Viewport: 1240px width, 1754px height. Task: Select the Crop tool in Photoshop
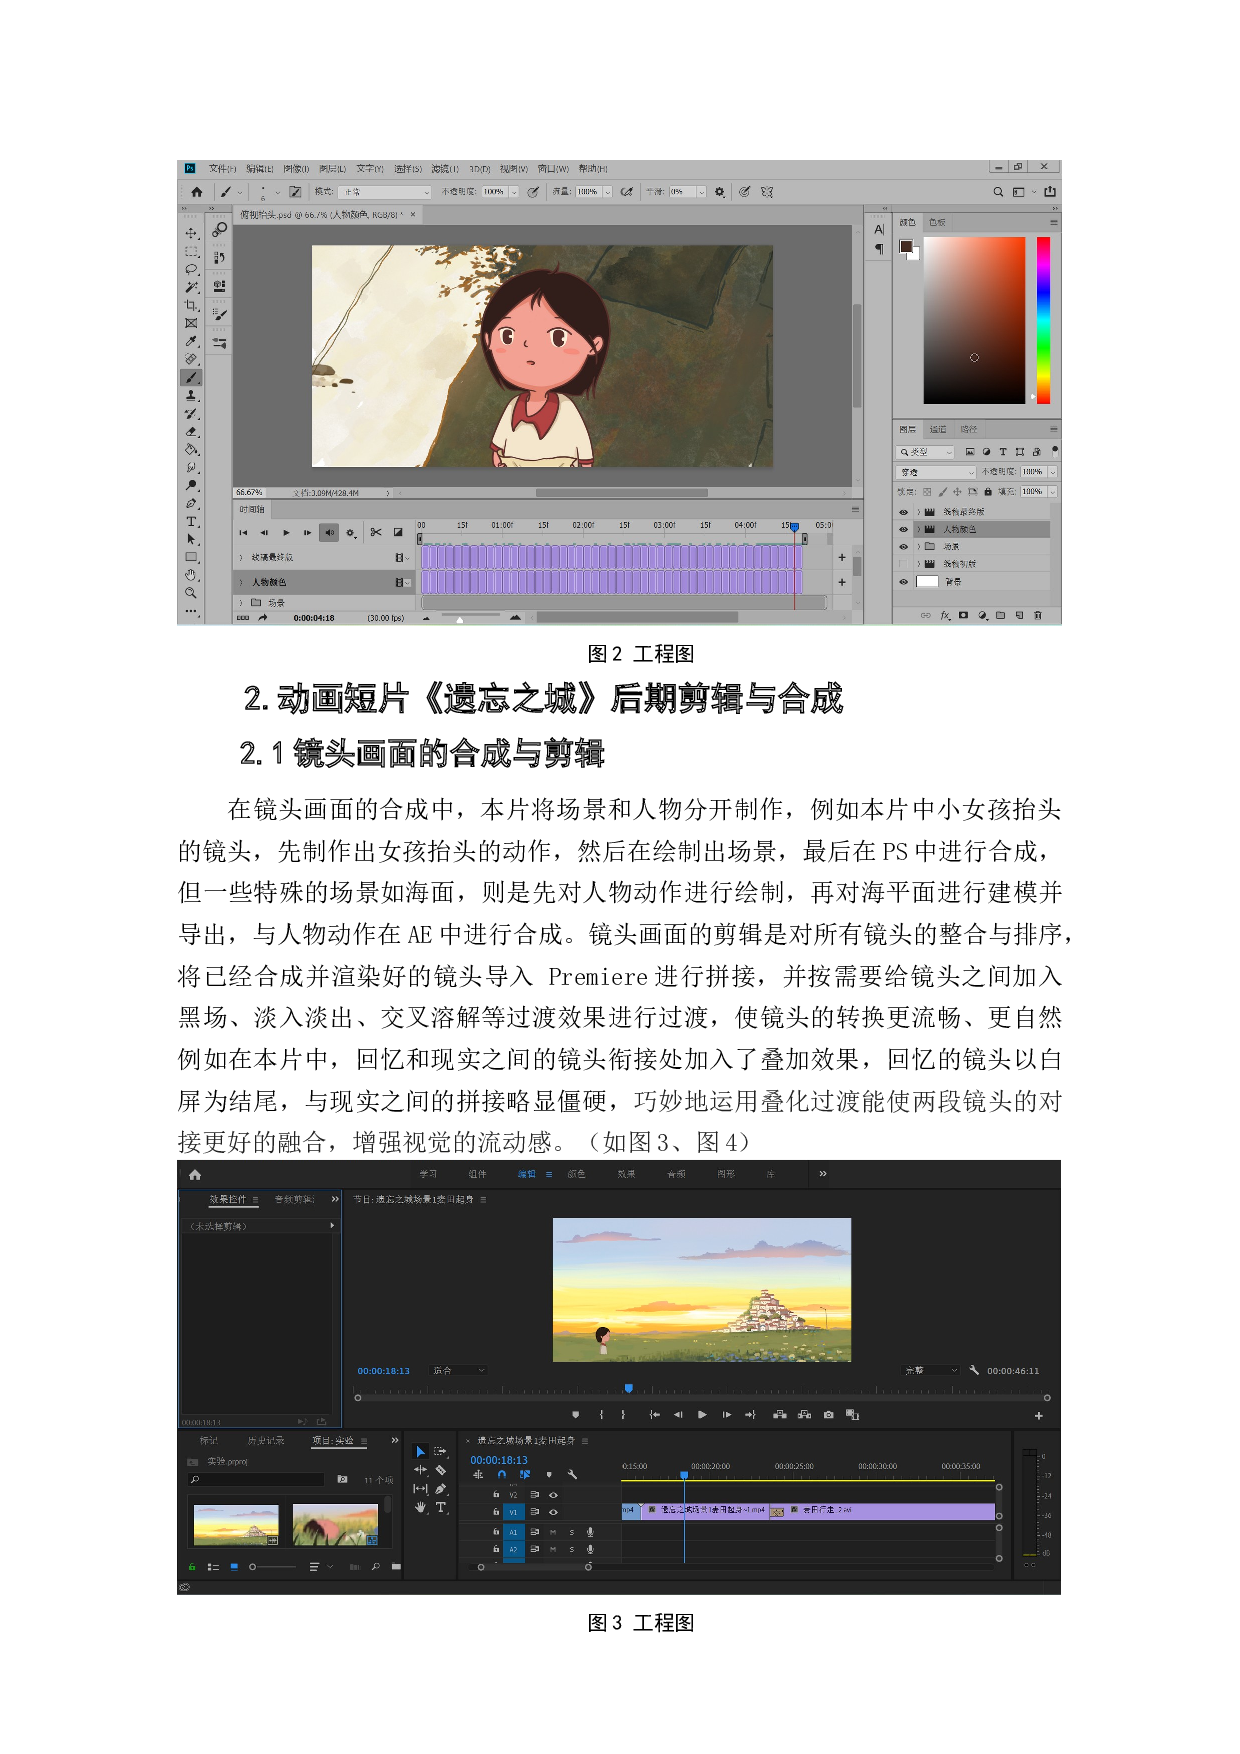[x=191, y=305]
